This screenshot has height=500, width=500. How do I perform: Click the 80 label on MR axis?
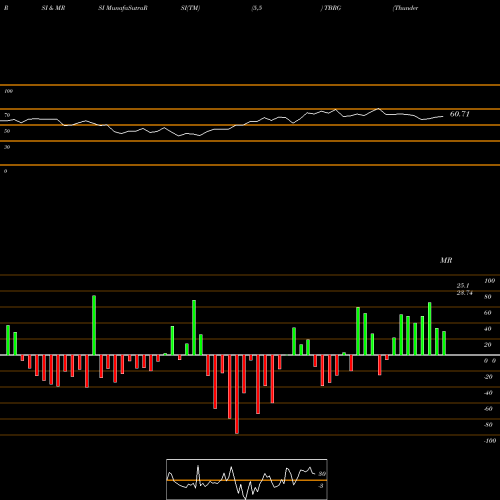tap(488, 297)
